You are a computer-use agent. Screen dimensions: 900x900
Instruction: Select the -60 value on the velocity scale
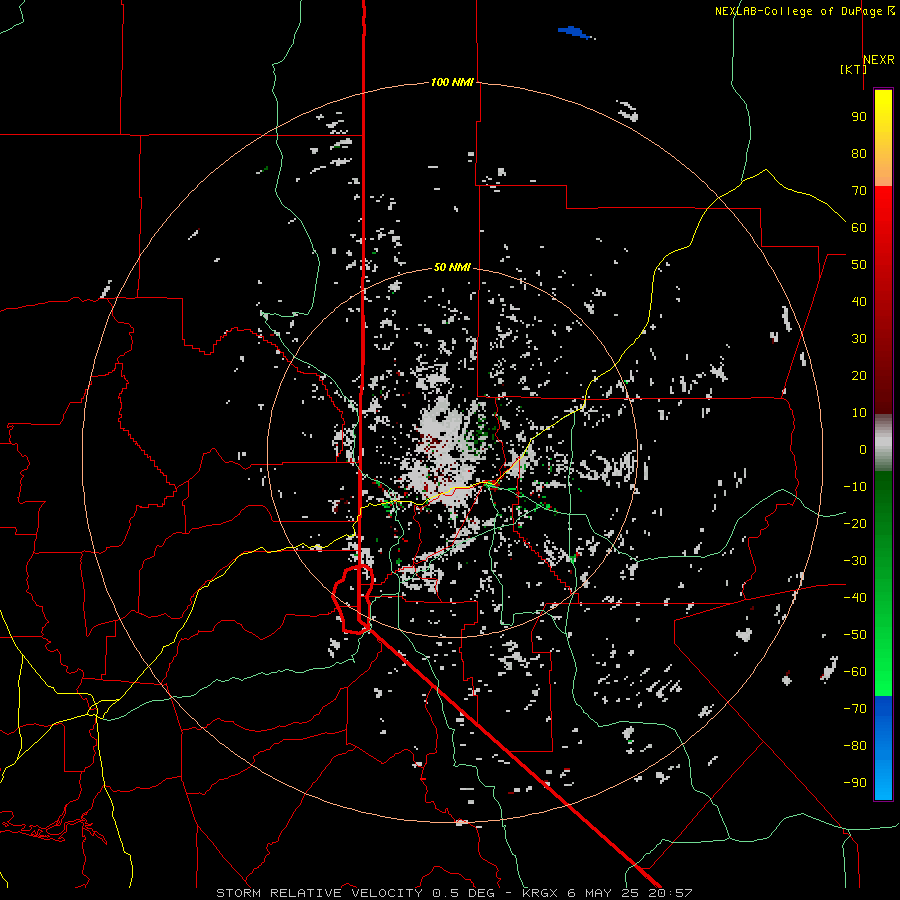coord(855,672)
